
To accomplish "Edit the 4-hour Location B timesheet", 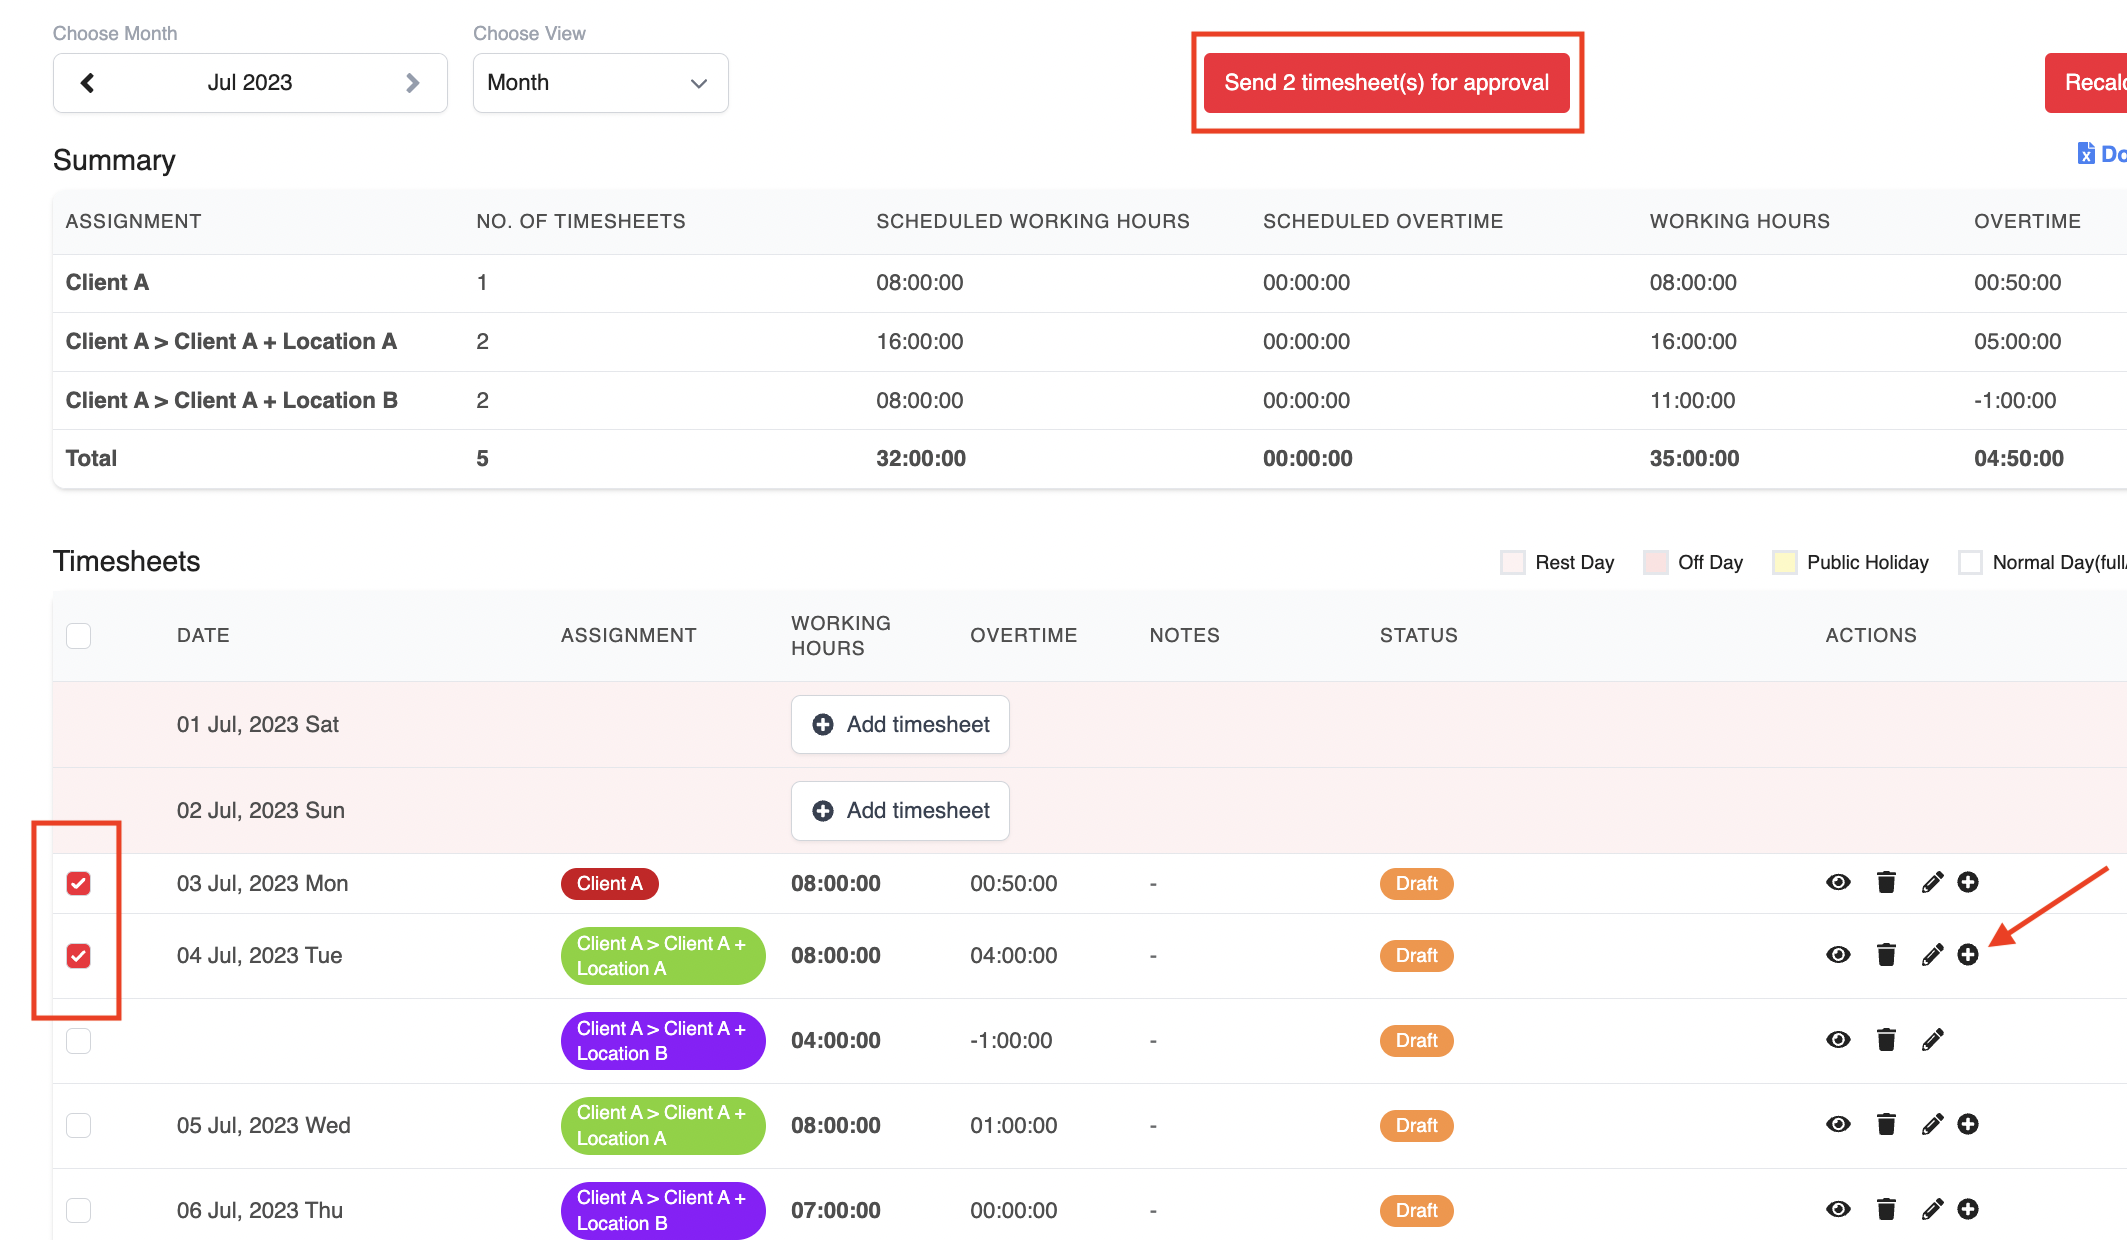I will [1932, 1040].
